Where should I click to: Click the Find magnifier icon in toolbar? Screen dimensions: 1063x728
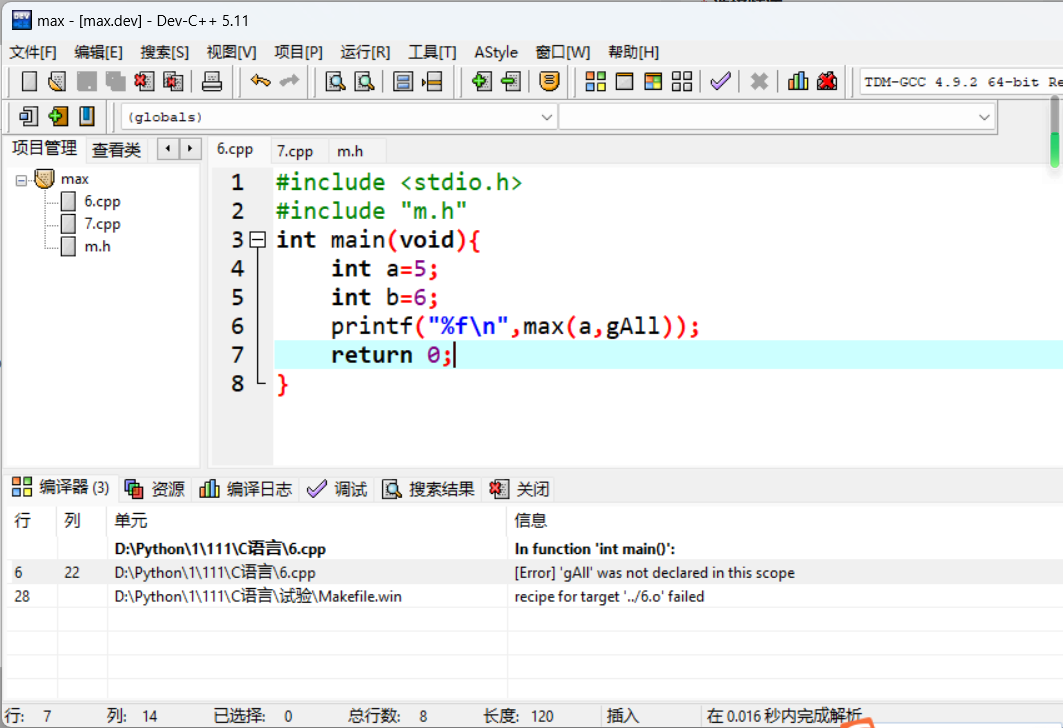pos(336,82)
